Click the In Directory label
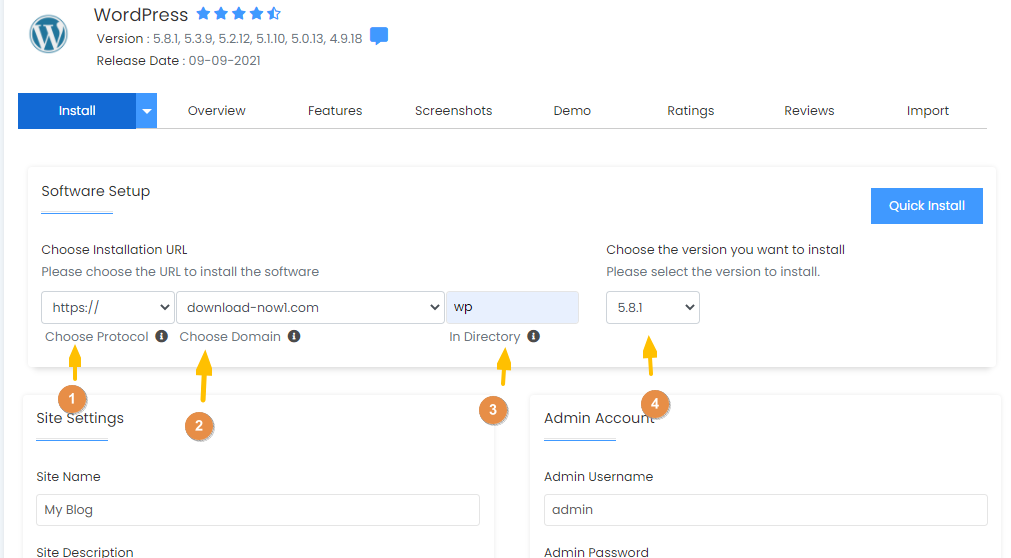This screenshot has height=558, width=1011. point(485,337)
